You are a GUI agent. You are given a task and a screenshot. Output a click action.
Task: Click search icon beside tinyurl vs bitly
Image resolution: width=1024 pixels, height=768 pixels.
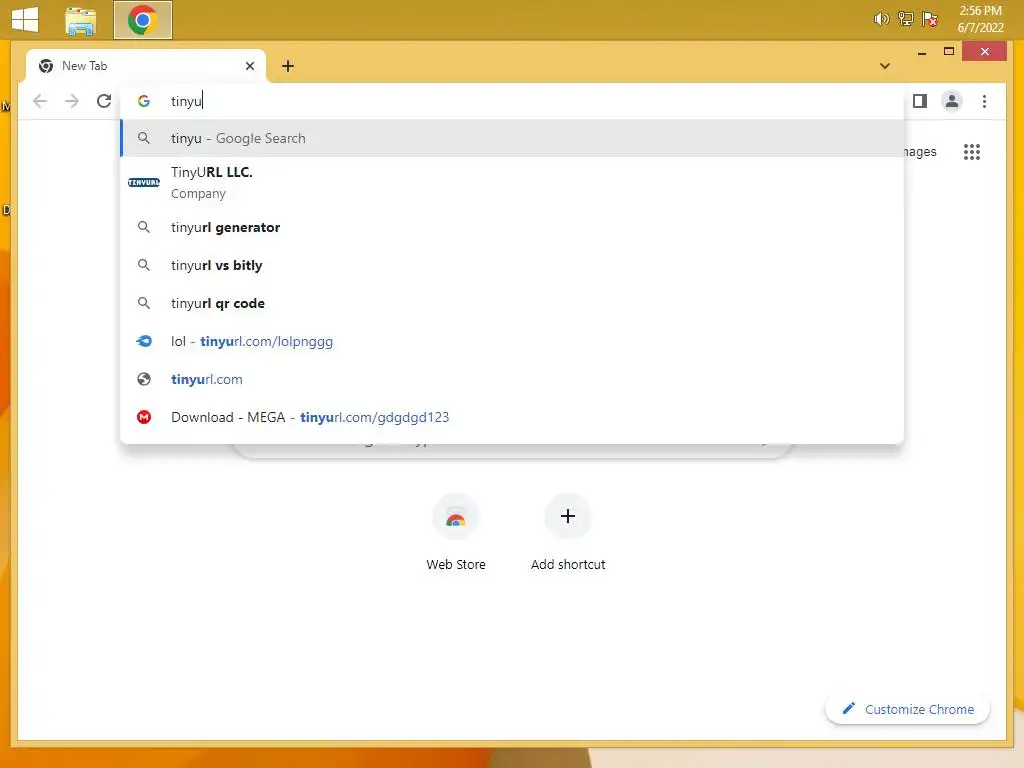click(x=144, y=265)
